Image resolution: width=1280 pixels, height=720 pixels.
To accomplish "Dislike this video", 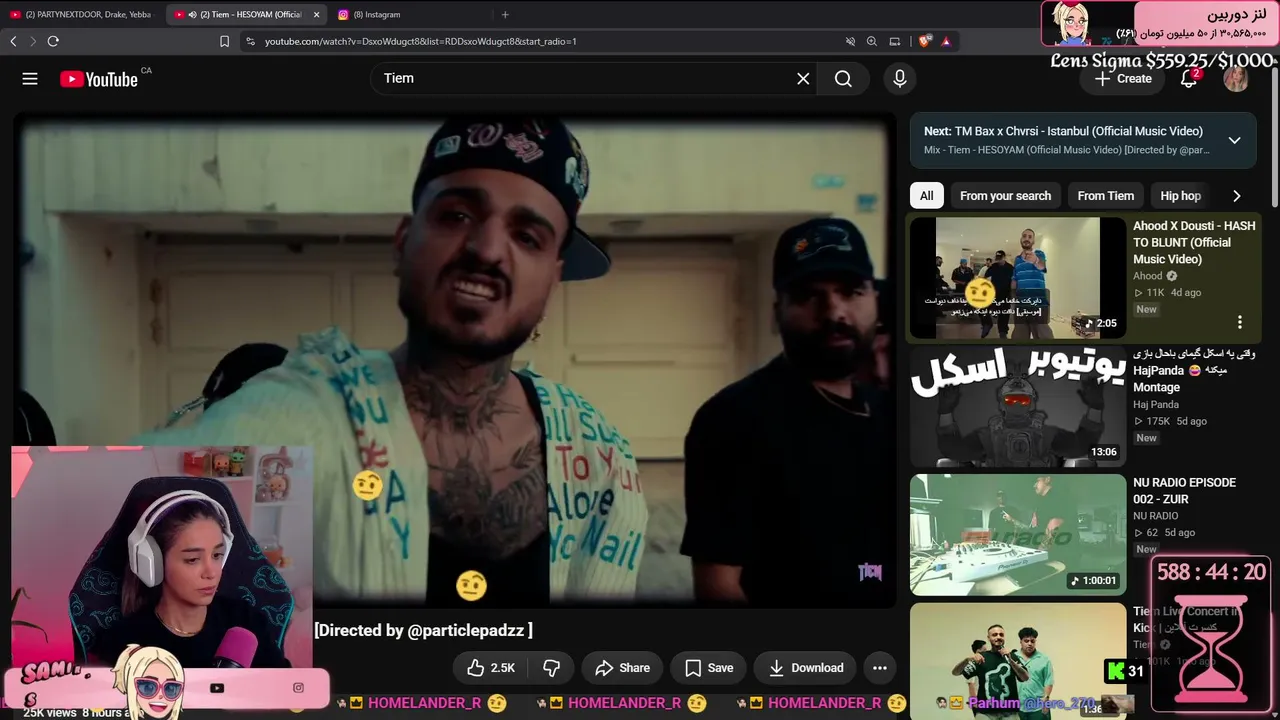I will [551, 668].
